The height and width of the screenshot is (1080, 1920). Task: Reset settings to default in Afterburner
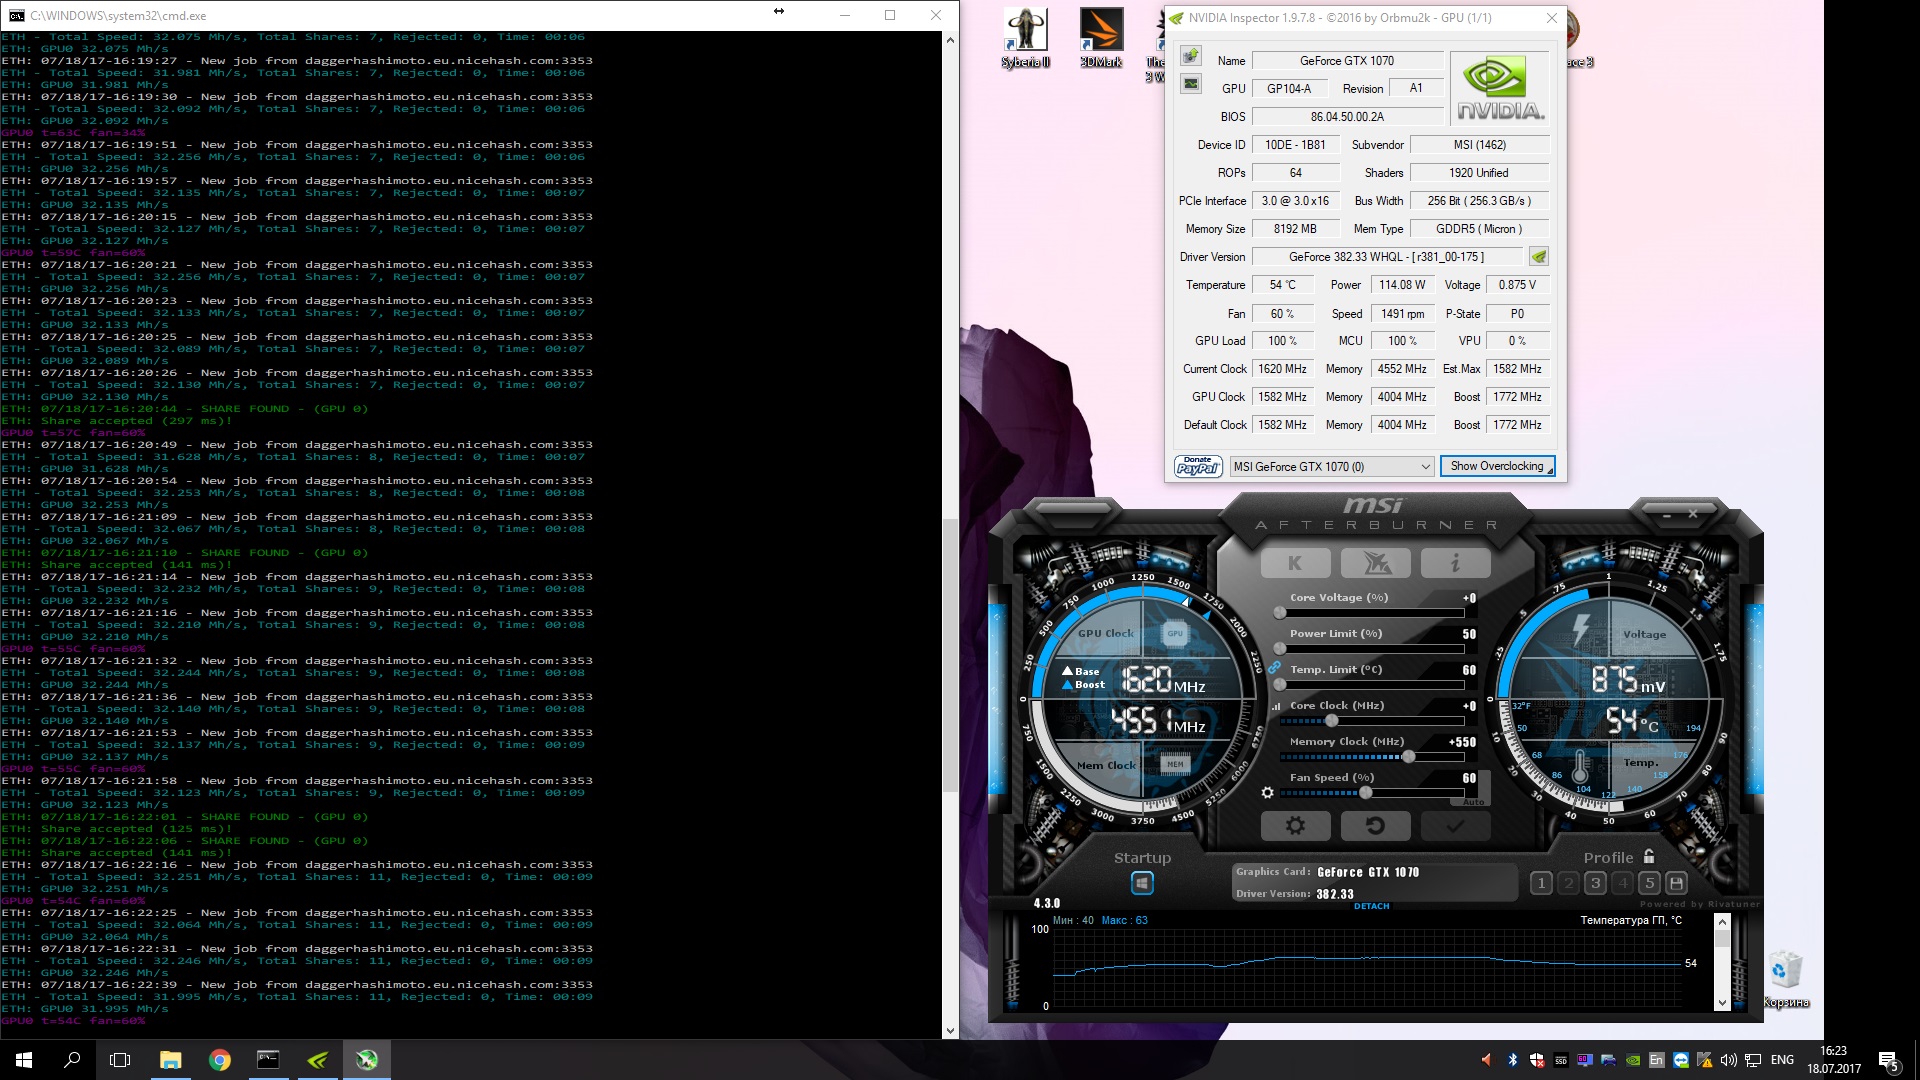click(x=1375, y=826)
